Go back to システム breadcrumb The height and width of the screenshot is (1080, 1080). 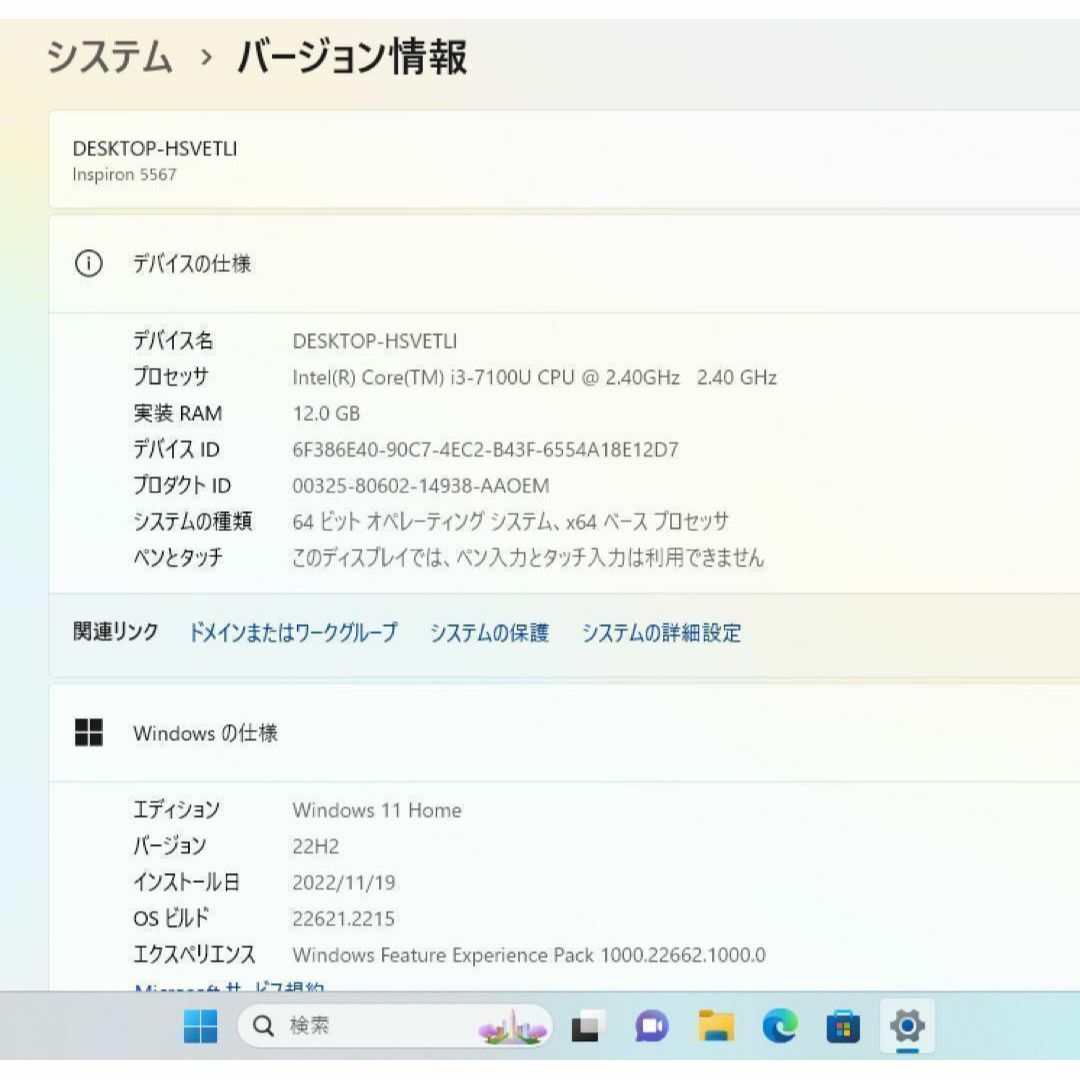(x=109, y=56)
